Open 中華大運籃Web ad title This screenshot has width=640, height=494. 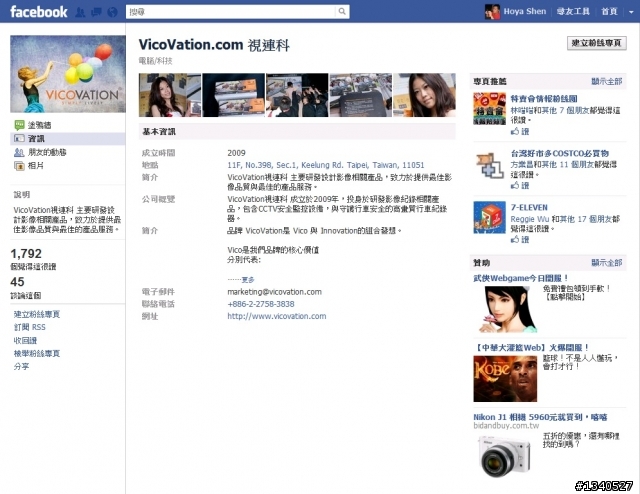pyautogui.click(x=532, y=347)
